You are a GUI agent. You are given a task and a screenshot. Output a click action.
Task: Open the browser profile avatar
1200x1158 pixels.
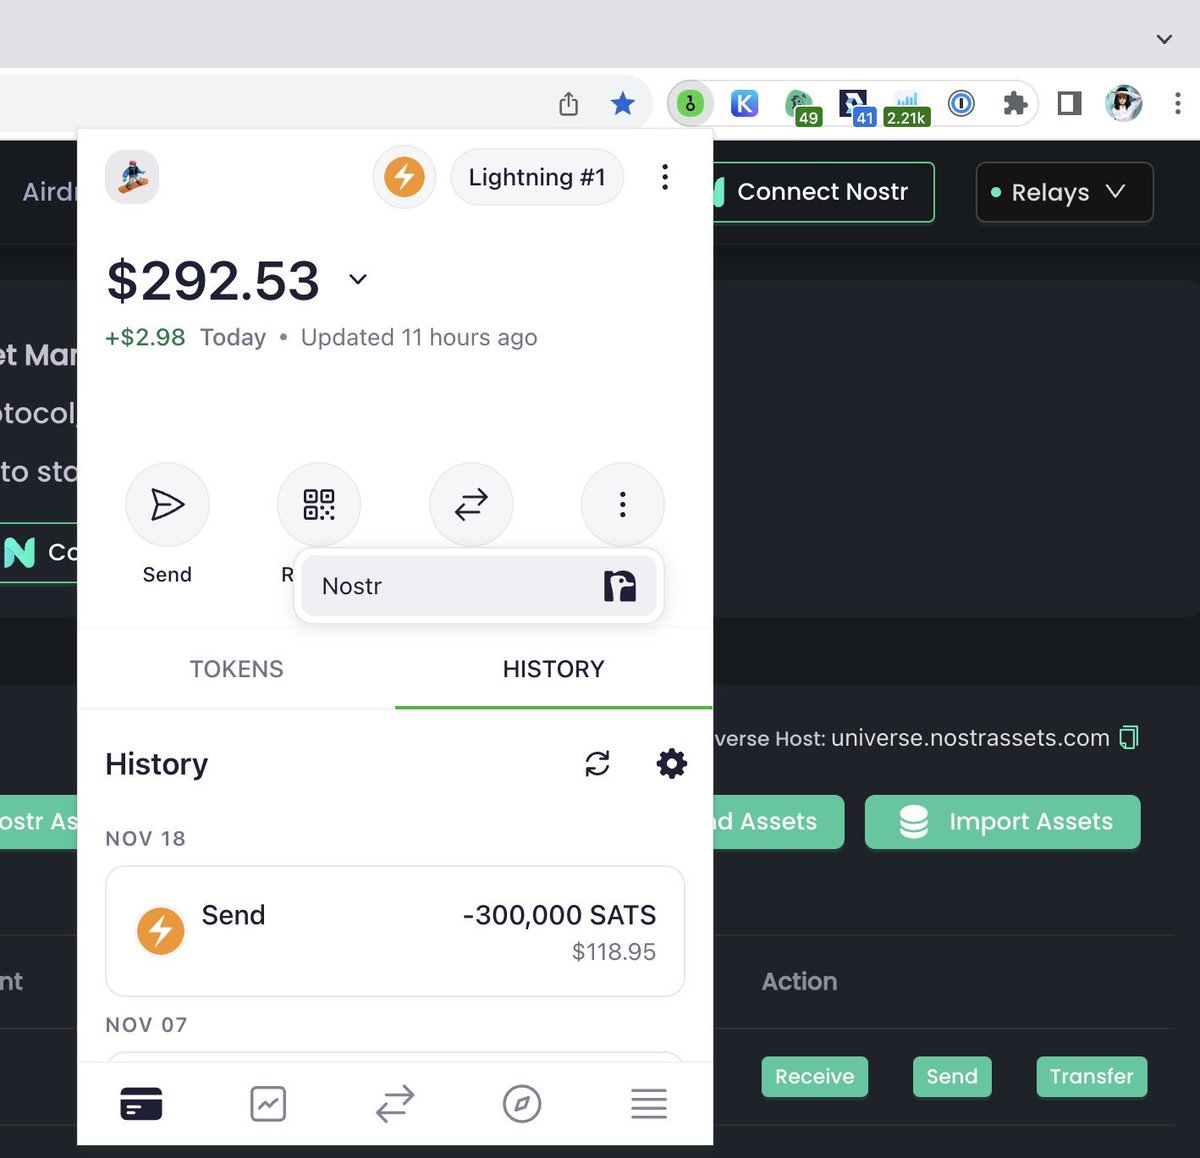coord(1124,103)
